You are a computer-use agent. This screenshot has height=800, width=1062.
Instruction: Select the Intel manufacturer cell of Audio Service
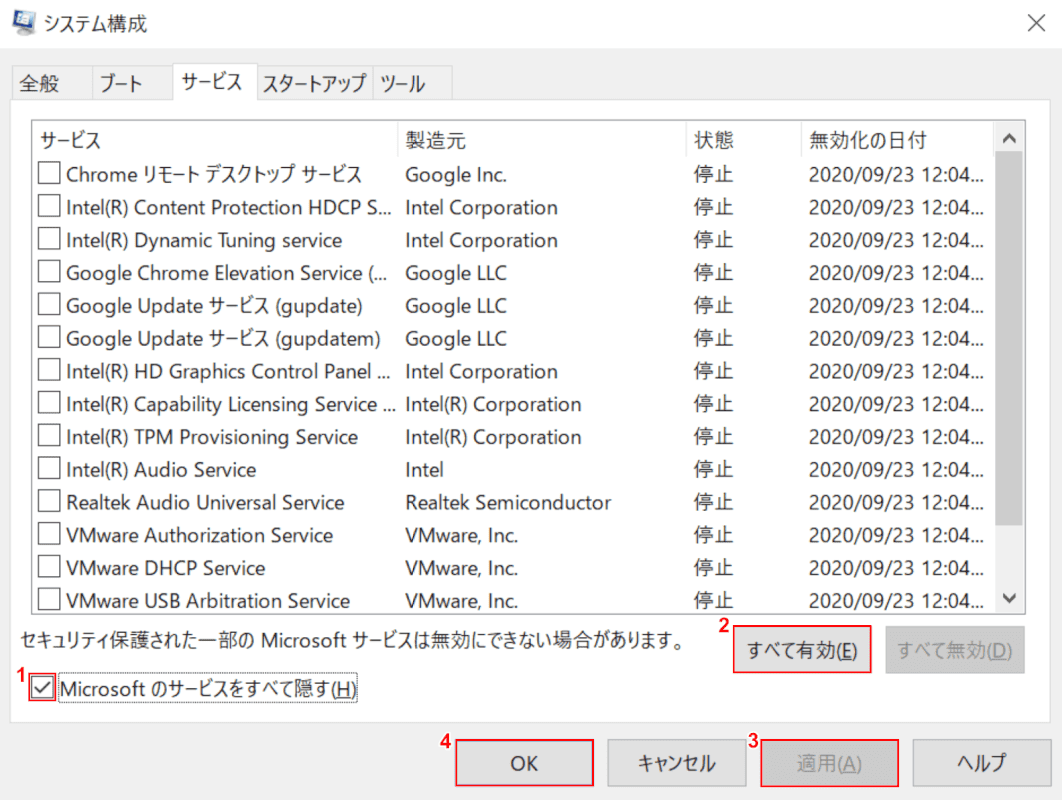tap(425, 469)
